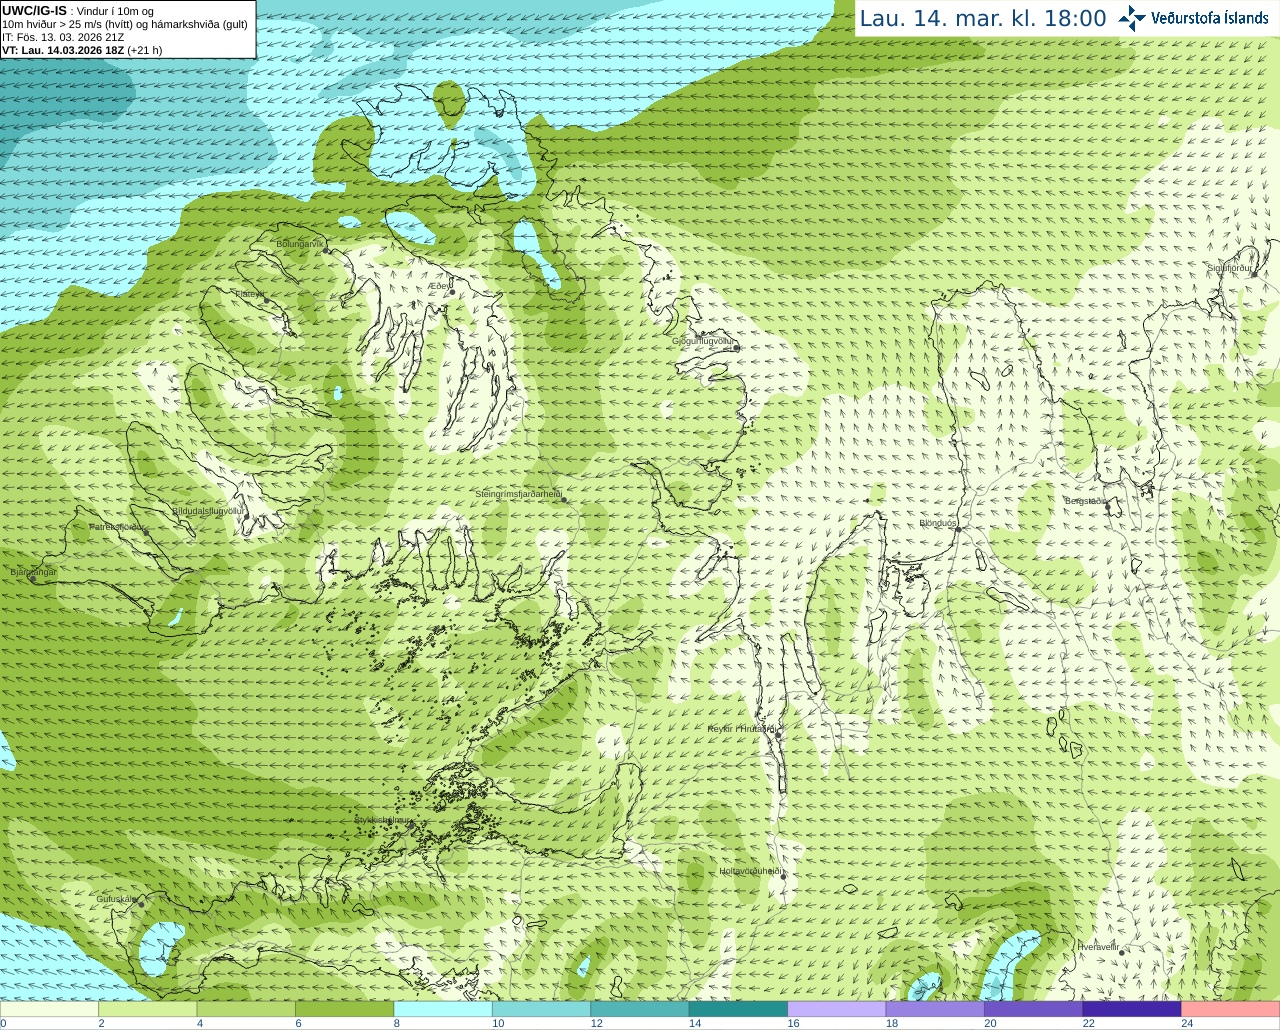Click the legend value '2'
1280x1030 pixels.
pos(101,1023)
